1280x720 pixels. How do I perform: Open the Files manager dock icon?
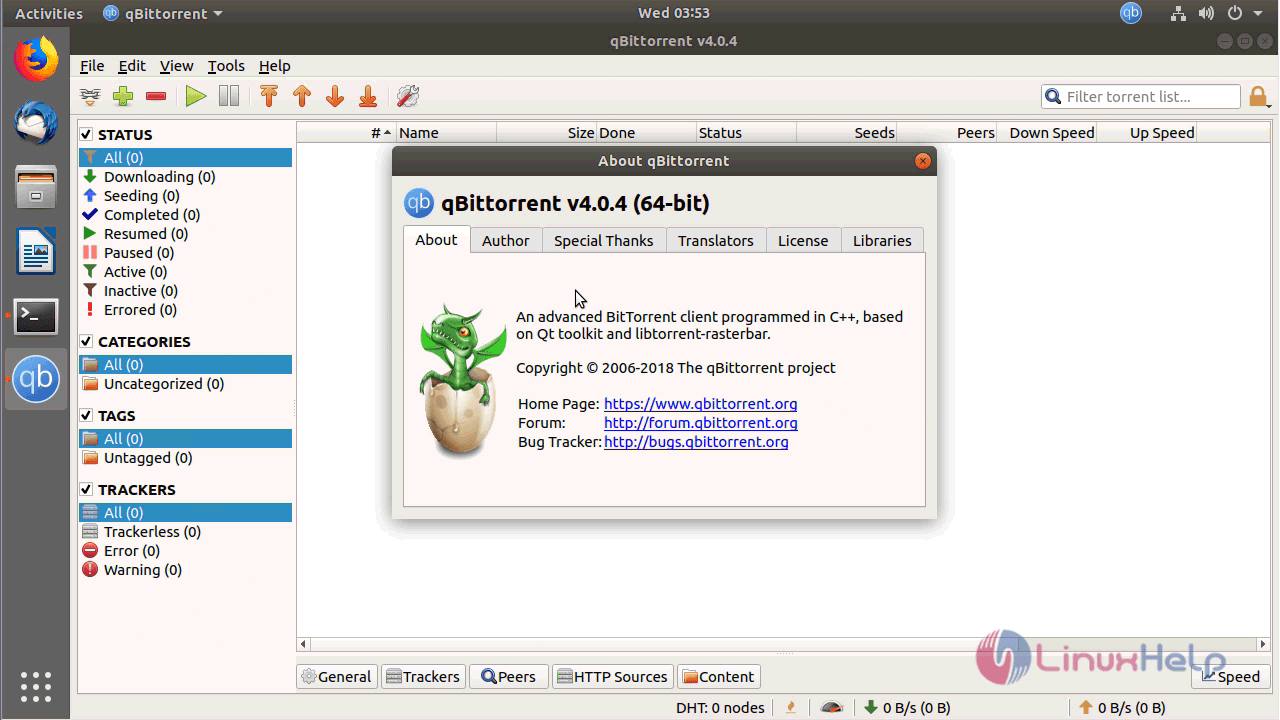(36, 187)
